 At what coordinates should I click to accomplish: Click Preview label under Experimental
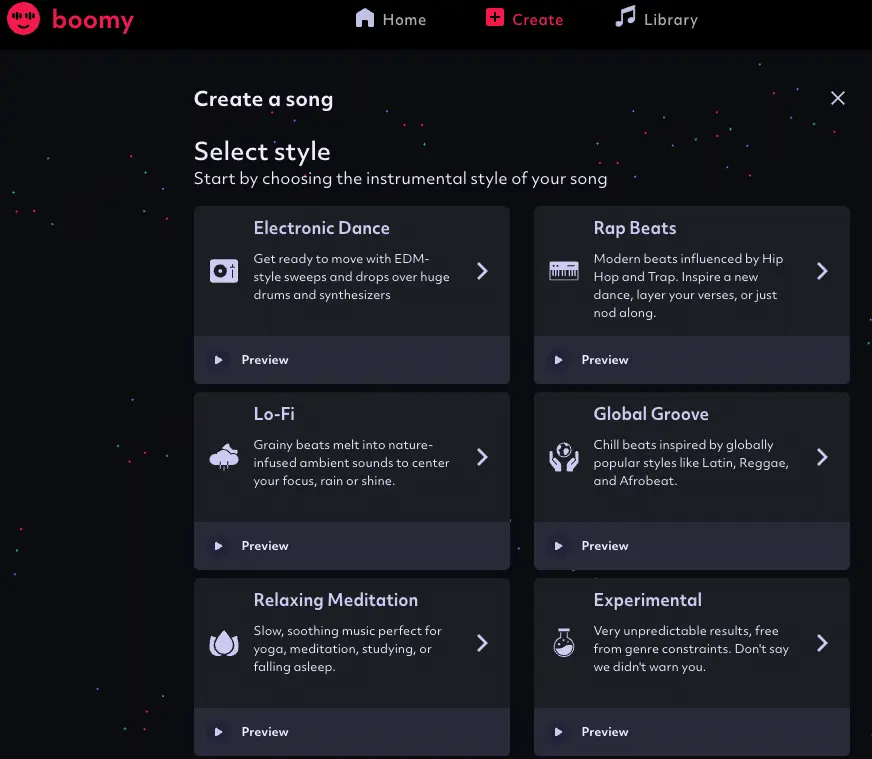(x=605, y=732)
